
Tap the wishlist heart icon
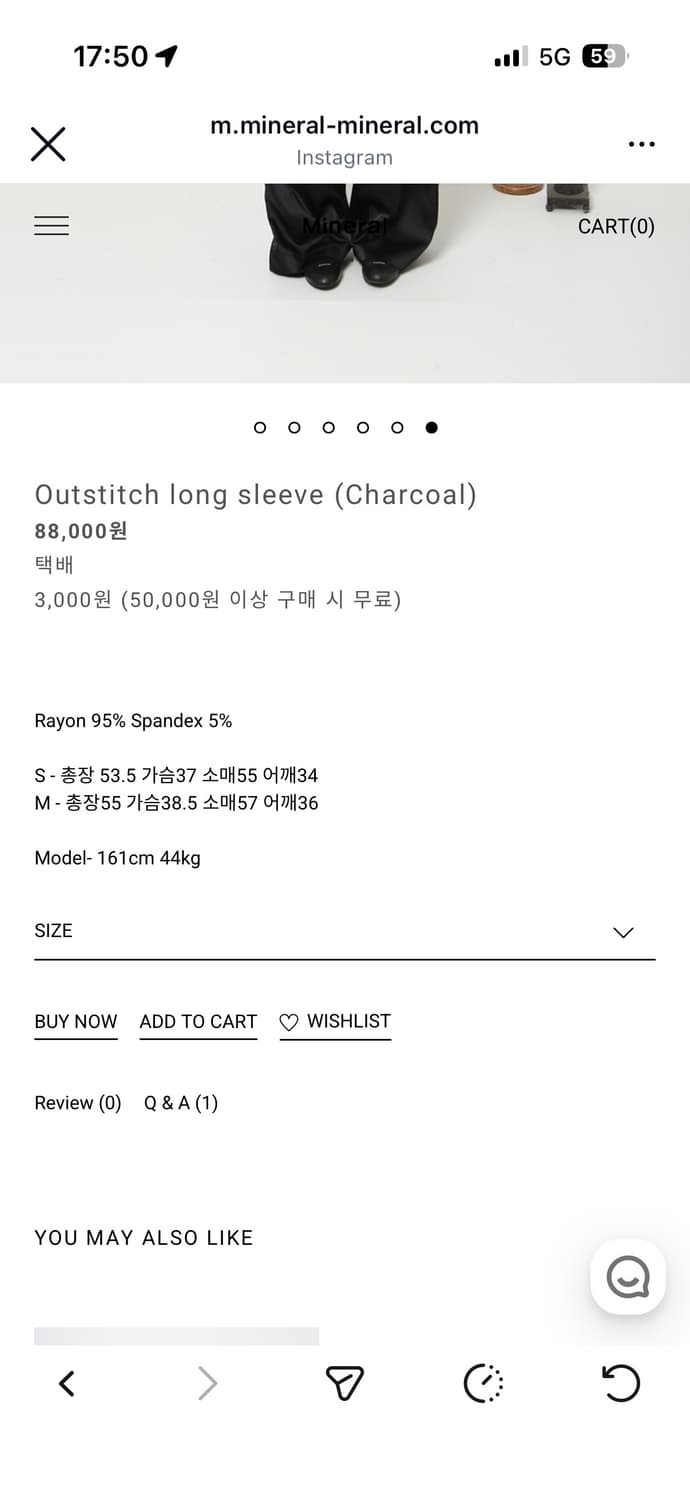pos(289,1021)
